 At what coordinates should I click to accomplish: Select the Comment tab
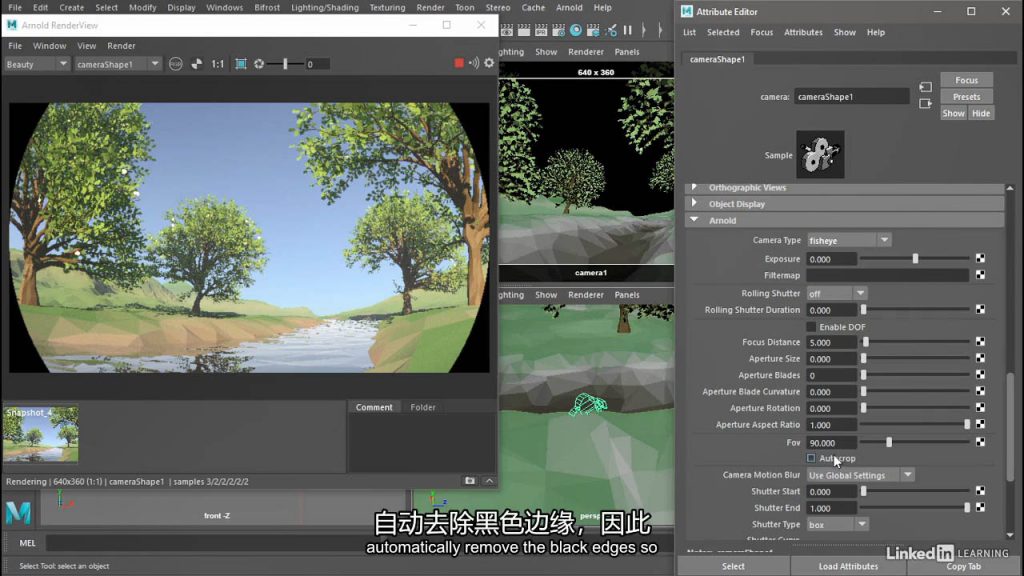tap(374, 407)
